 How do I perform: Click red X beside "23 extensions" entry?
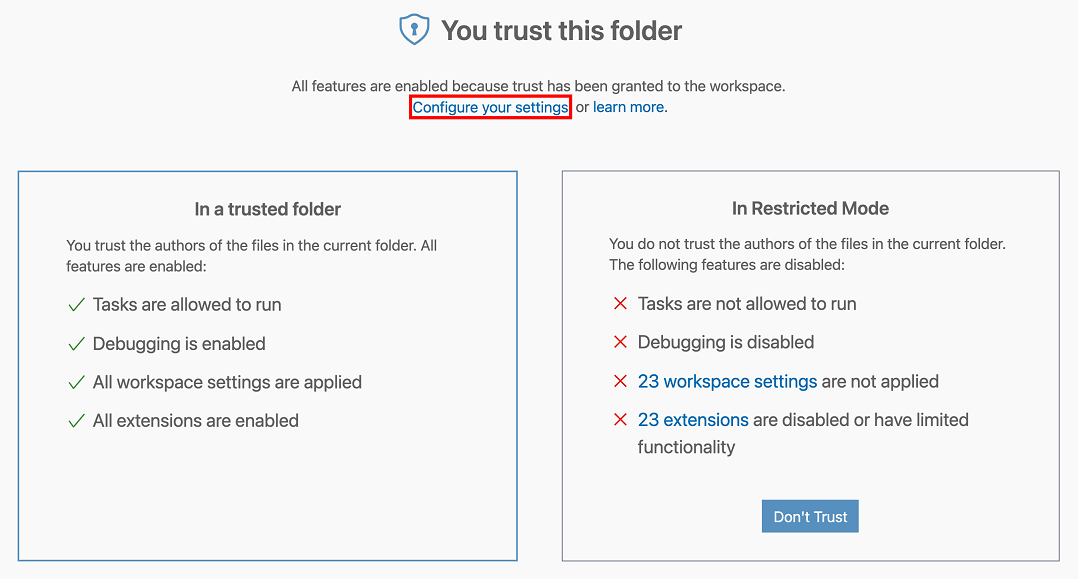point(620,420)
